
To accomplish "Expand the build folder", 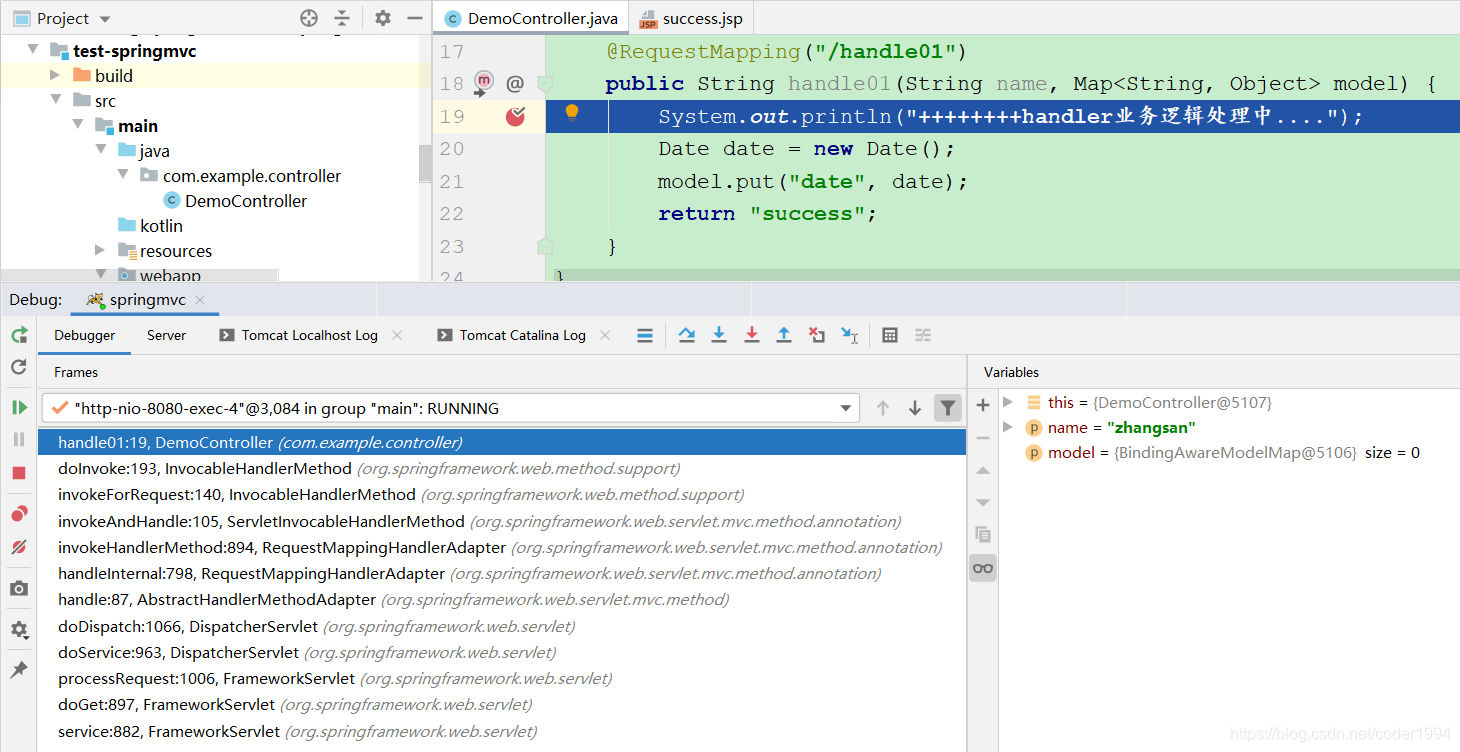I will tap(55, 75).
